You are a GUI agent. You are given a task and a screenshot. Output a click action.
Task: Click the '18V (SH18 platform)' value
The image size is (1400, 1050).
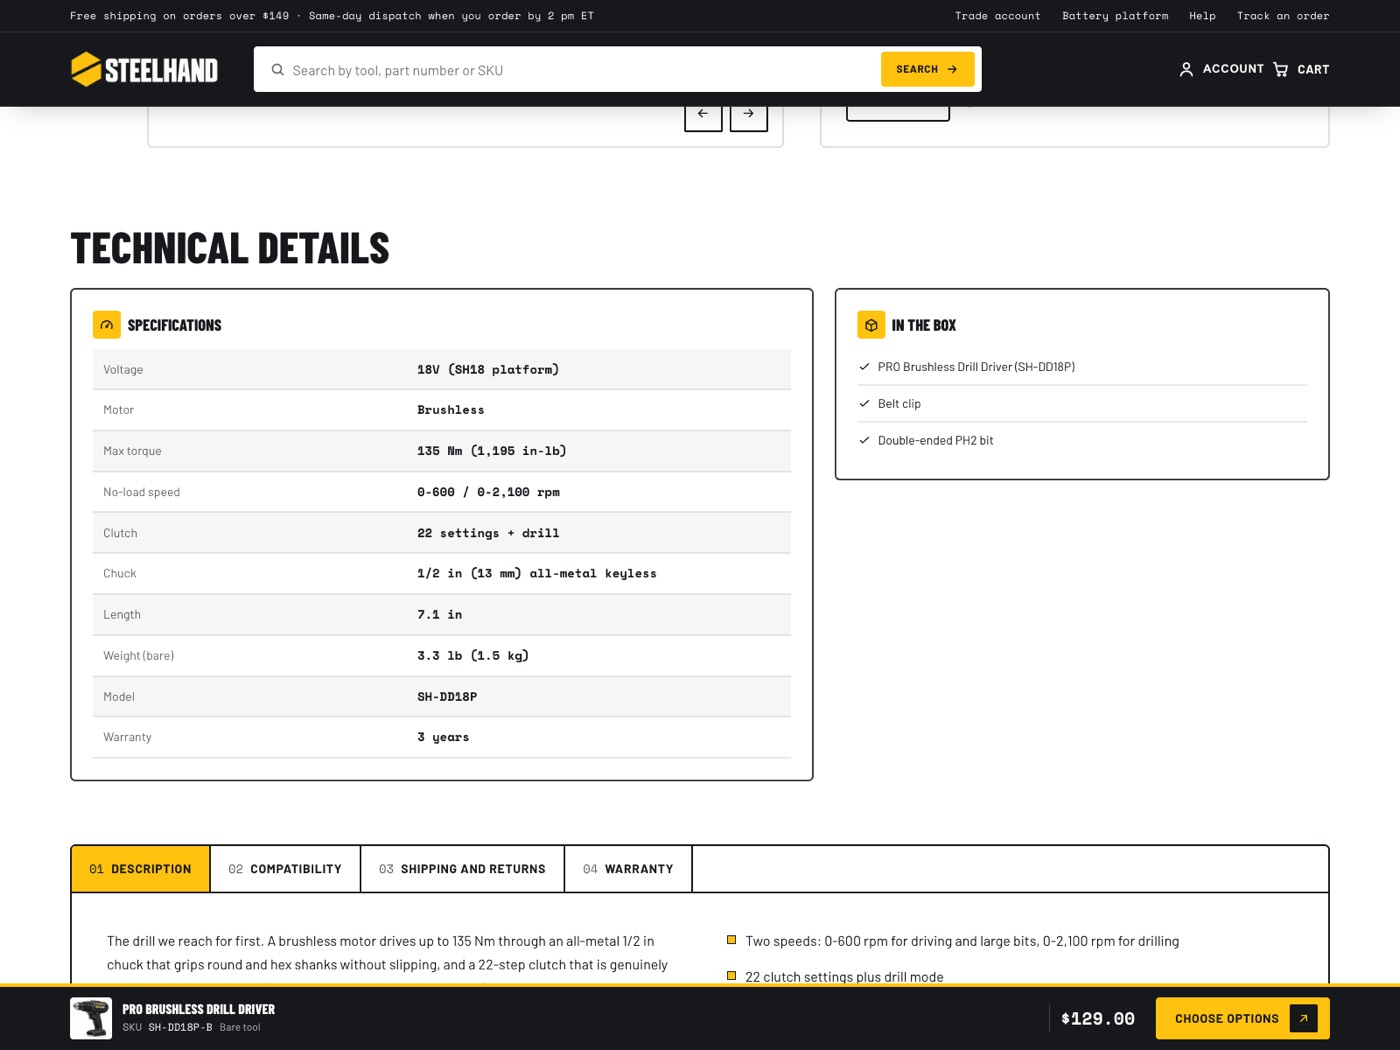coord(488,369)
